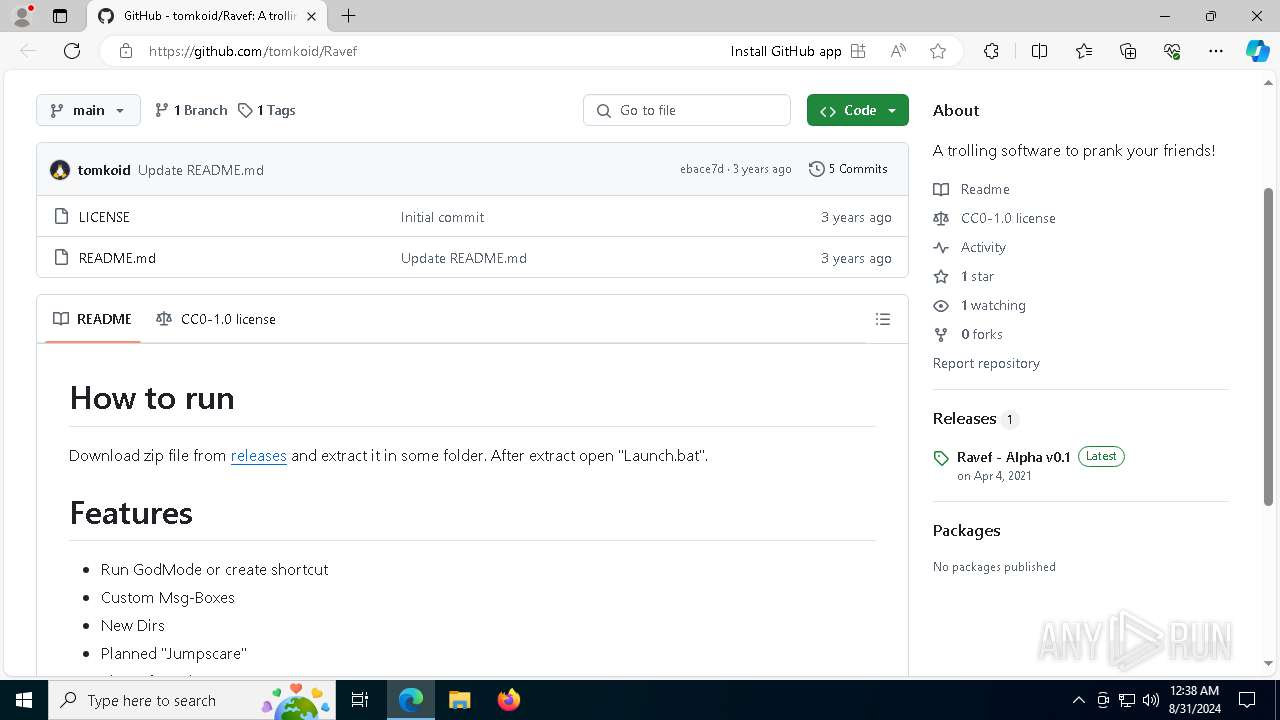
Task: Click the address bar URL
Action: coord(253,51)
